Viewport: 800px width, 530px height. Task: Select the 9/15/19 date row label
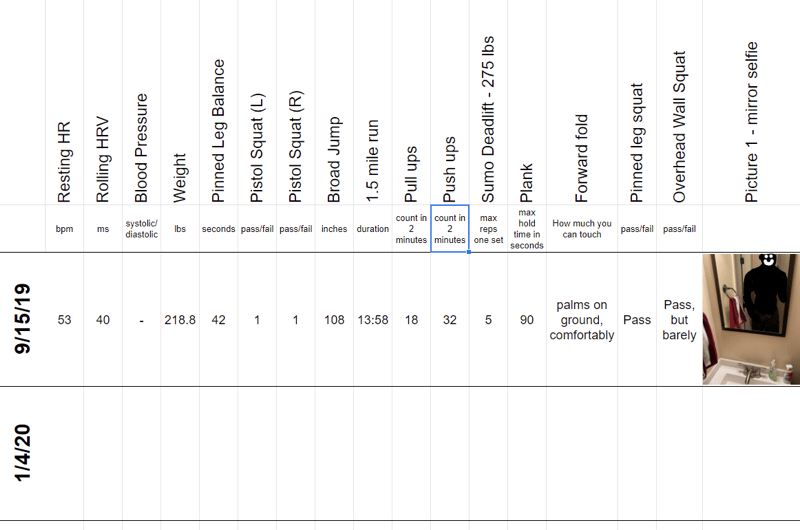click(22, 320)
